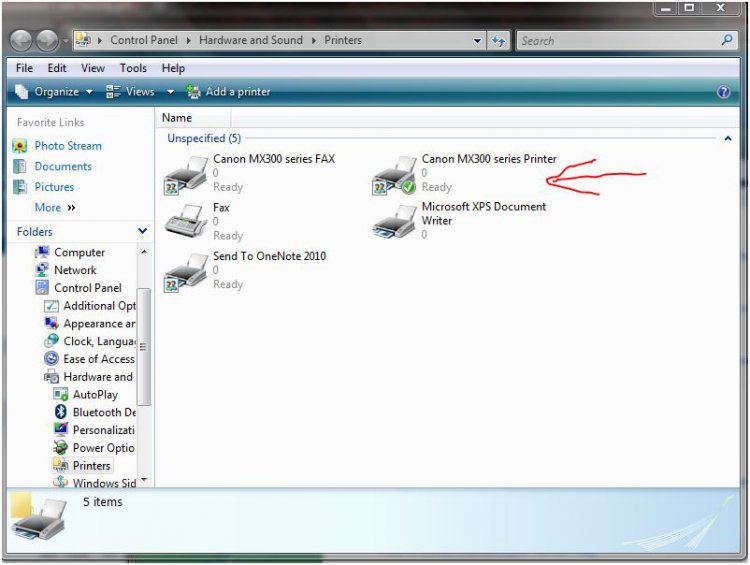Select Hardware and Sound breadcrumb
Viewport: 750px width, 565px height.
(x=251, y=40)
